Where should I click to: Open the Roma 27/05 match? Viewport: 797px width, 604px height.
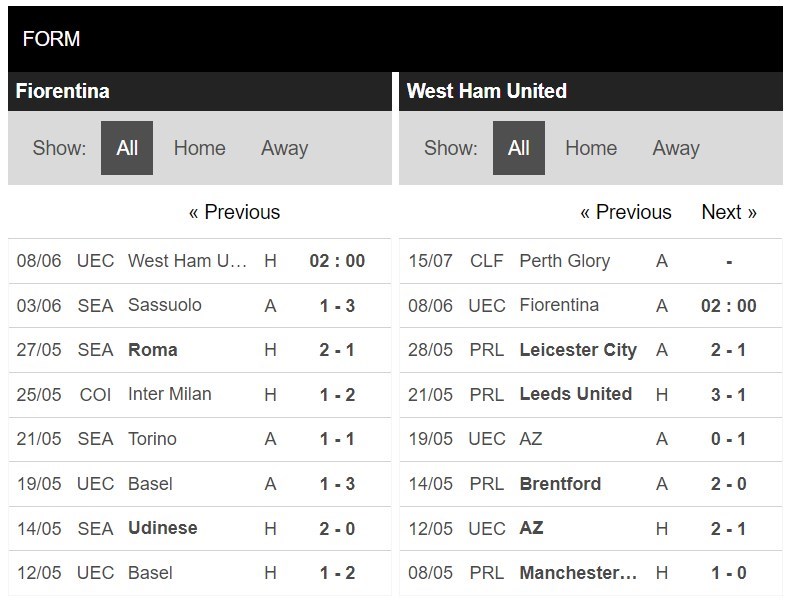[x=200, y=350]
